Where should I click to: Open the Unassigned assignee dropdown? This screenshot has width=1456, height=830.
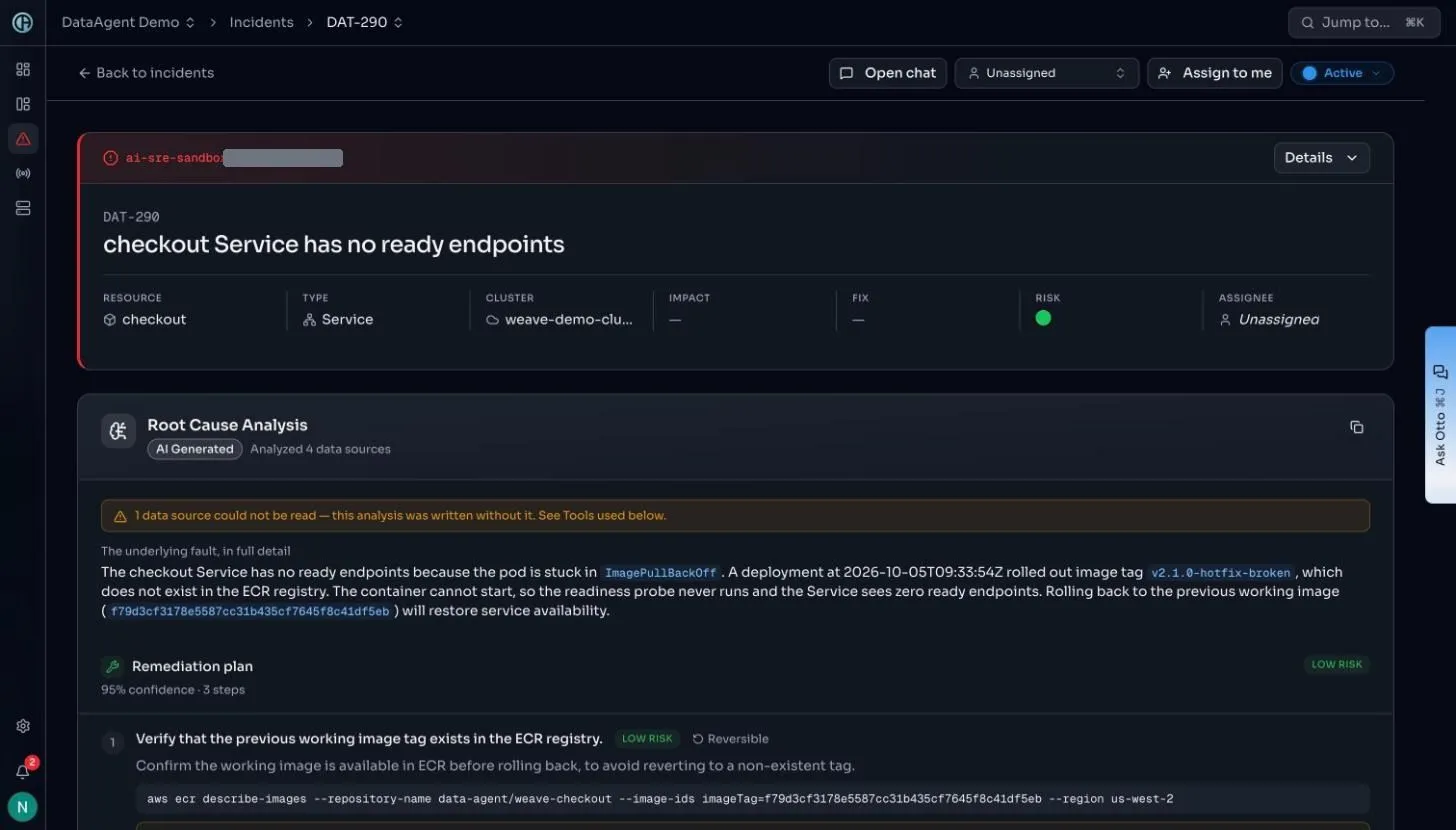pyautogui.click(x=1047, y=73)
